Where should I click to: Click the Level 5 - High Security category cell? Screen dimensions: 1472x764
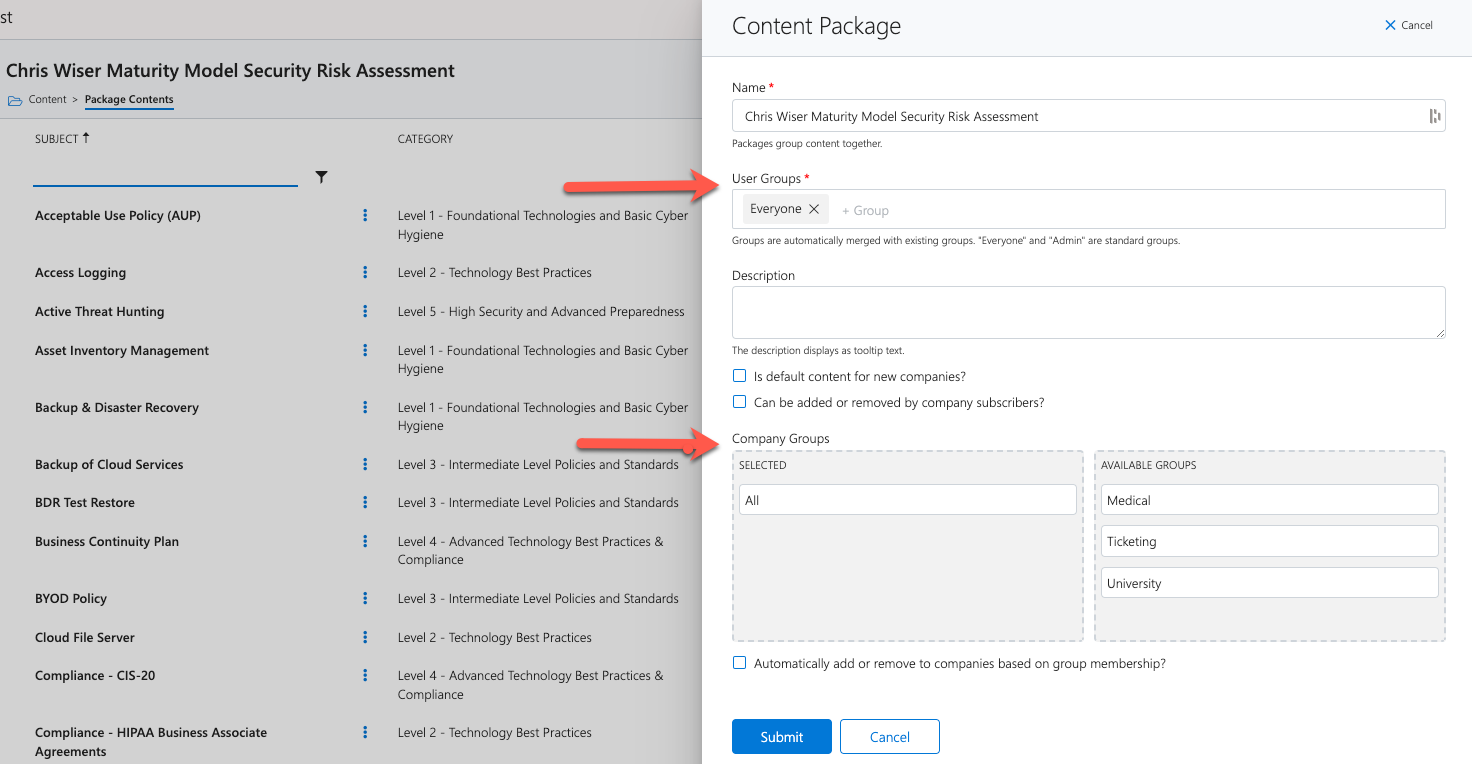click(541, 311)
